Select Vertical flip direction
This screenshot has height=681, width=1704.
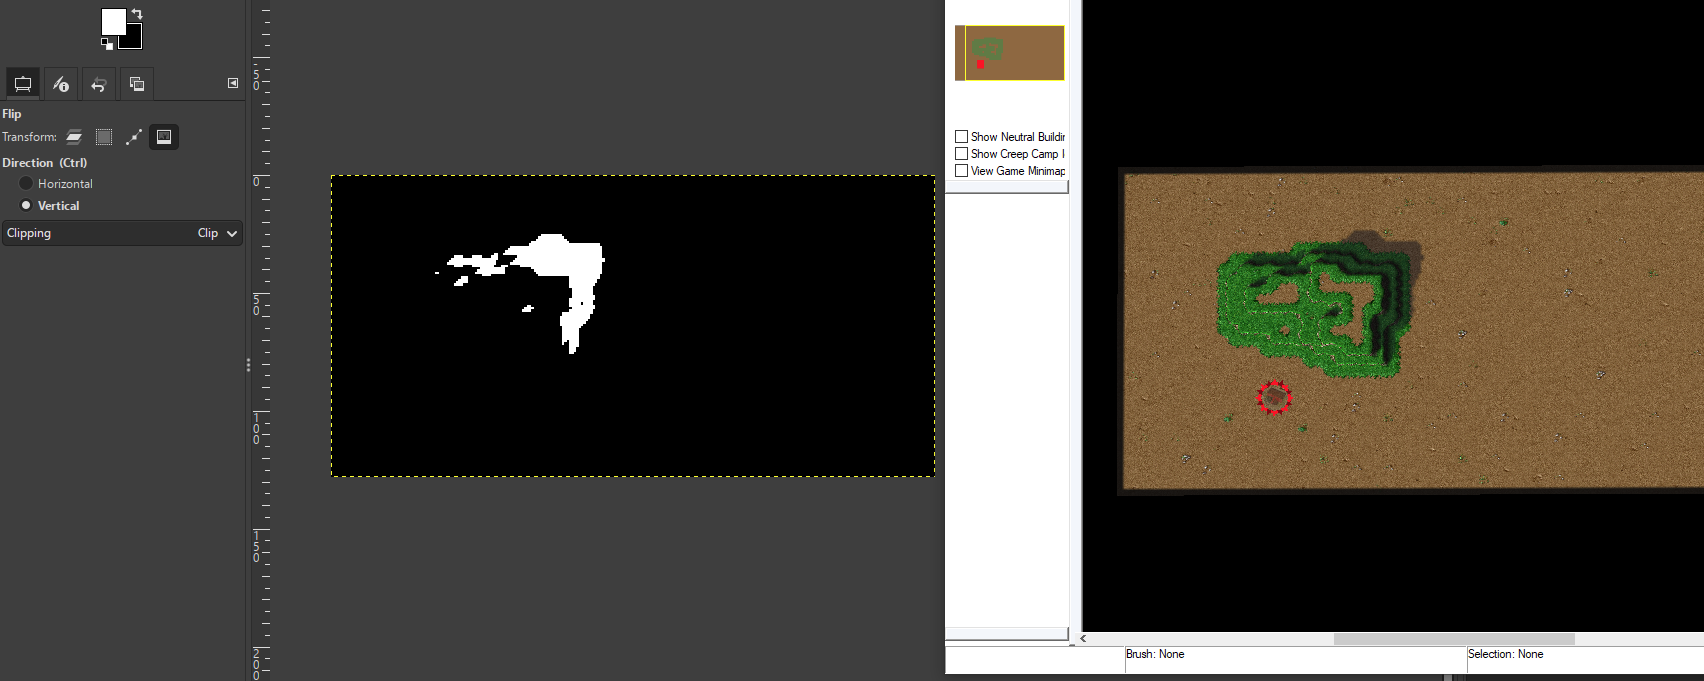49,206
